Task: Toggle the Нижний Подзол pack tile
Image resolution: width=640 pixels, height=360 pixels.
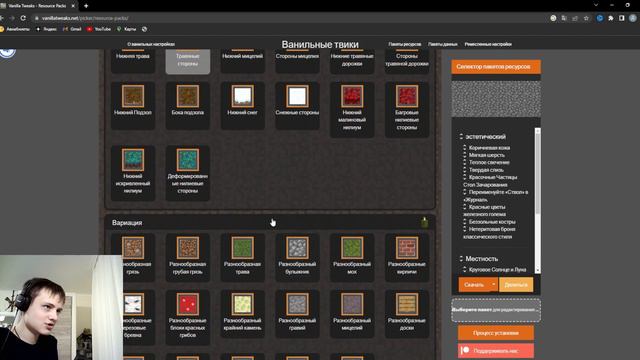Action: 133,105
